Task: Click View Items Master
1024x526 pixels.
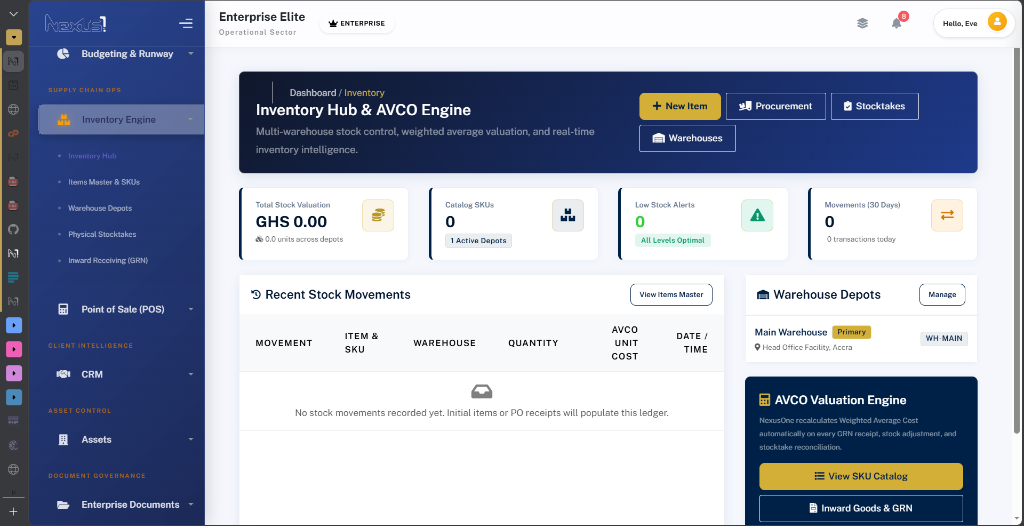Action: click(671, 295)
